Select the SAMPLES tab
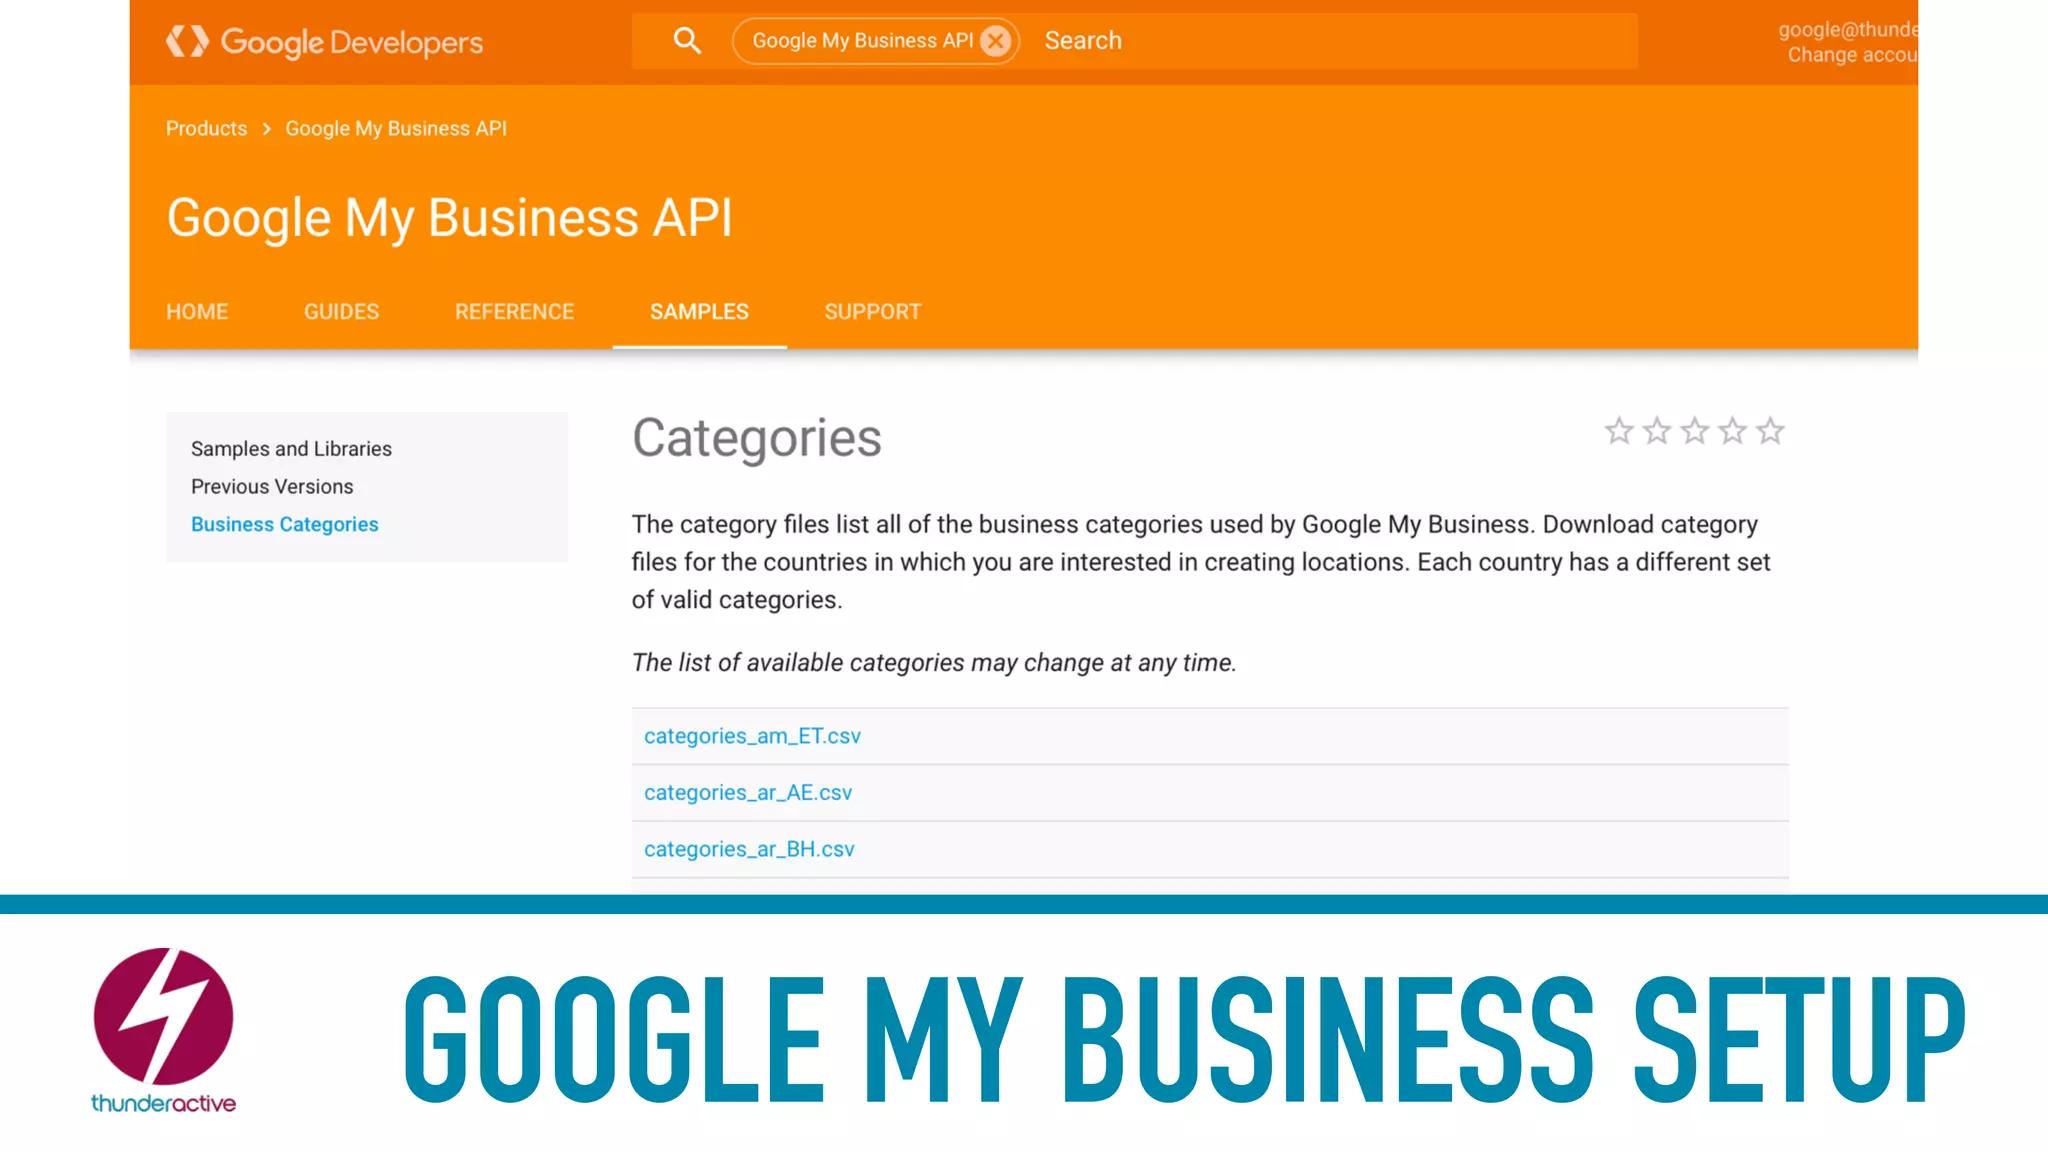The image size is (2048, 1152). (x=699, y=312)
